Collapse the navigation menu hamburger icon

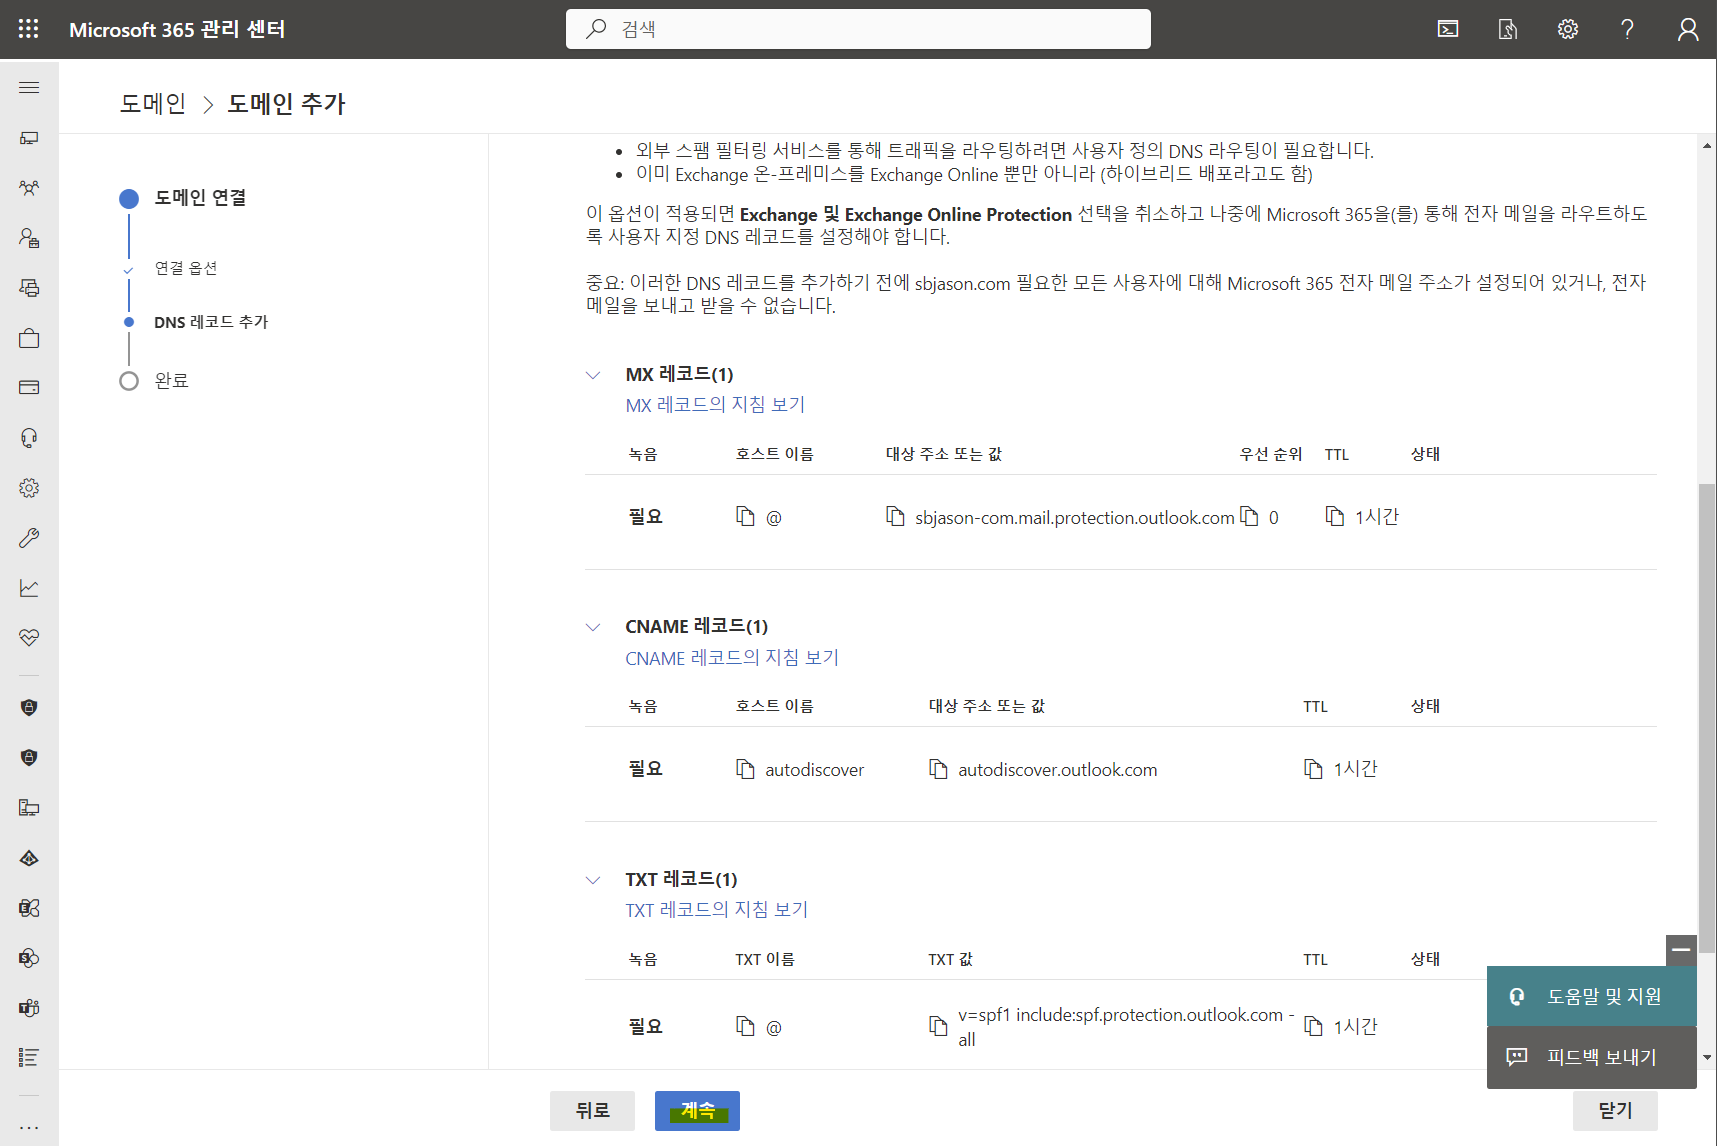click(29, 88)
